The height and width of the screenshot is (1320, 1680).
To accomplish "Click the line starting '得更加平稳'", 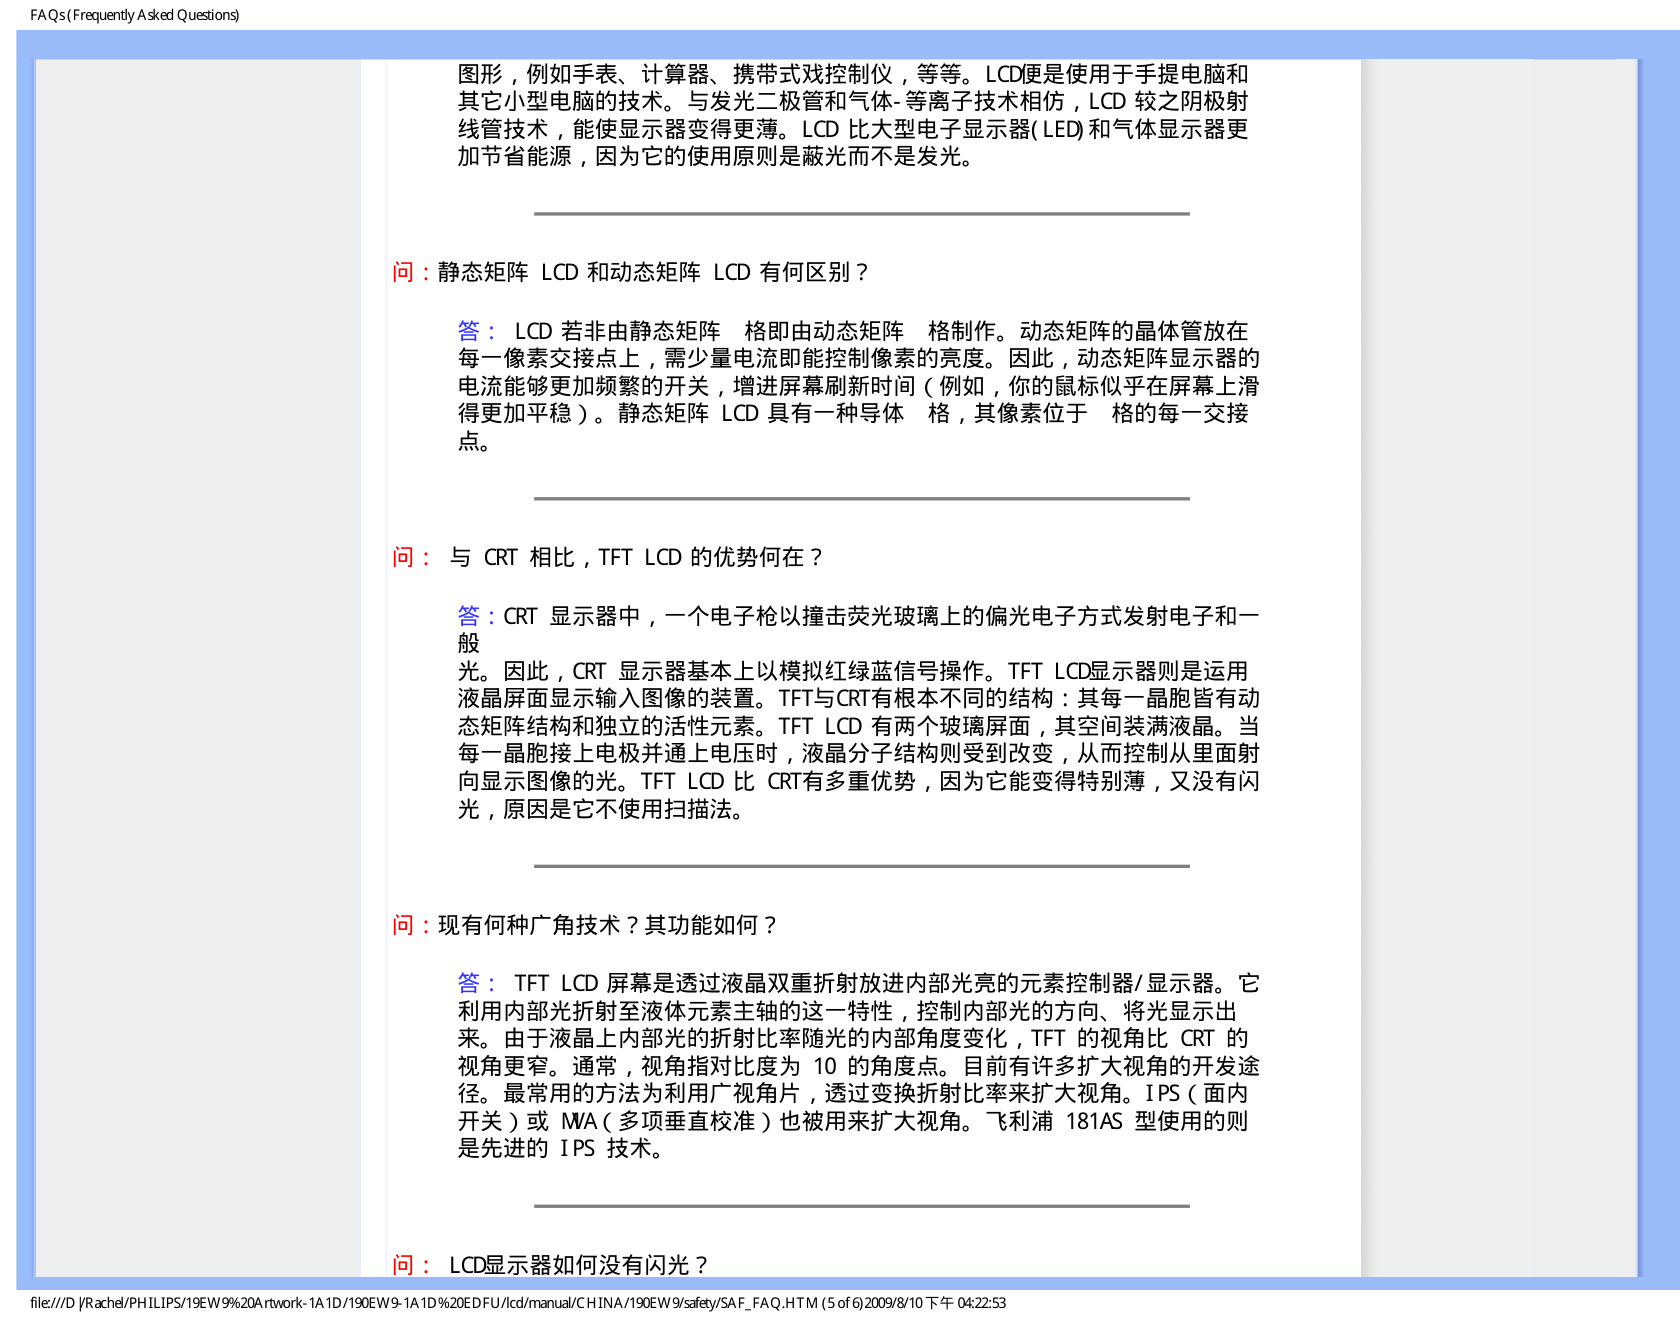I will (x=853, y=413).
